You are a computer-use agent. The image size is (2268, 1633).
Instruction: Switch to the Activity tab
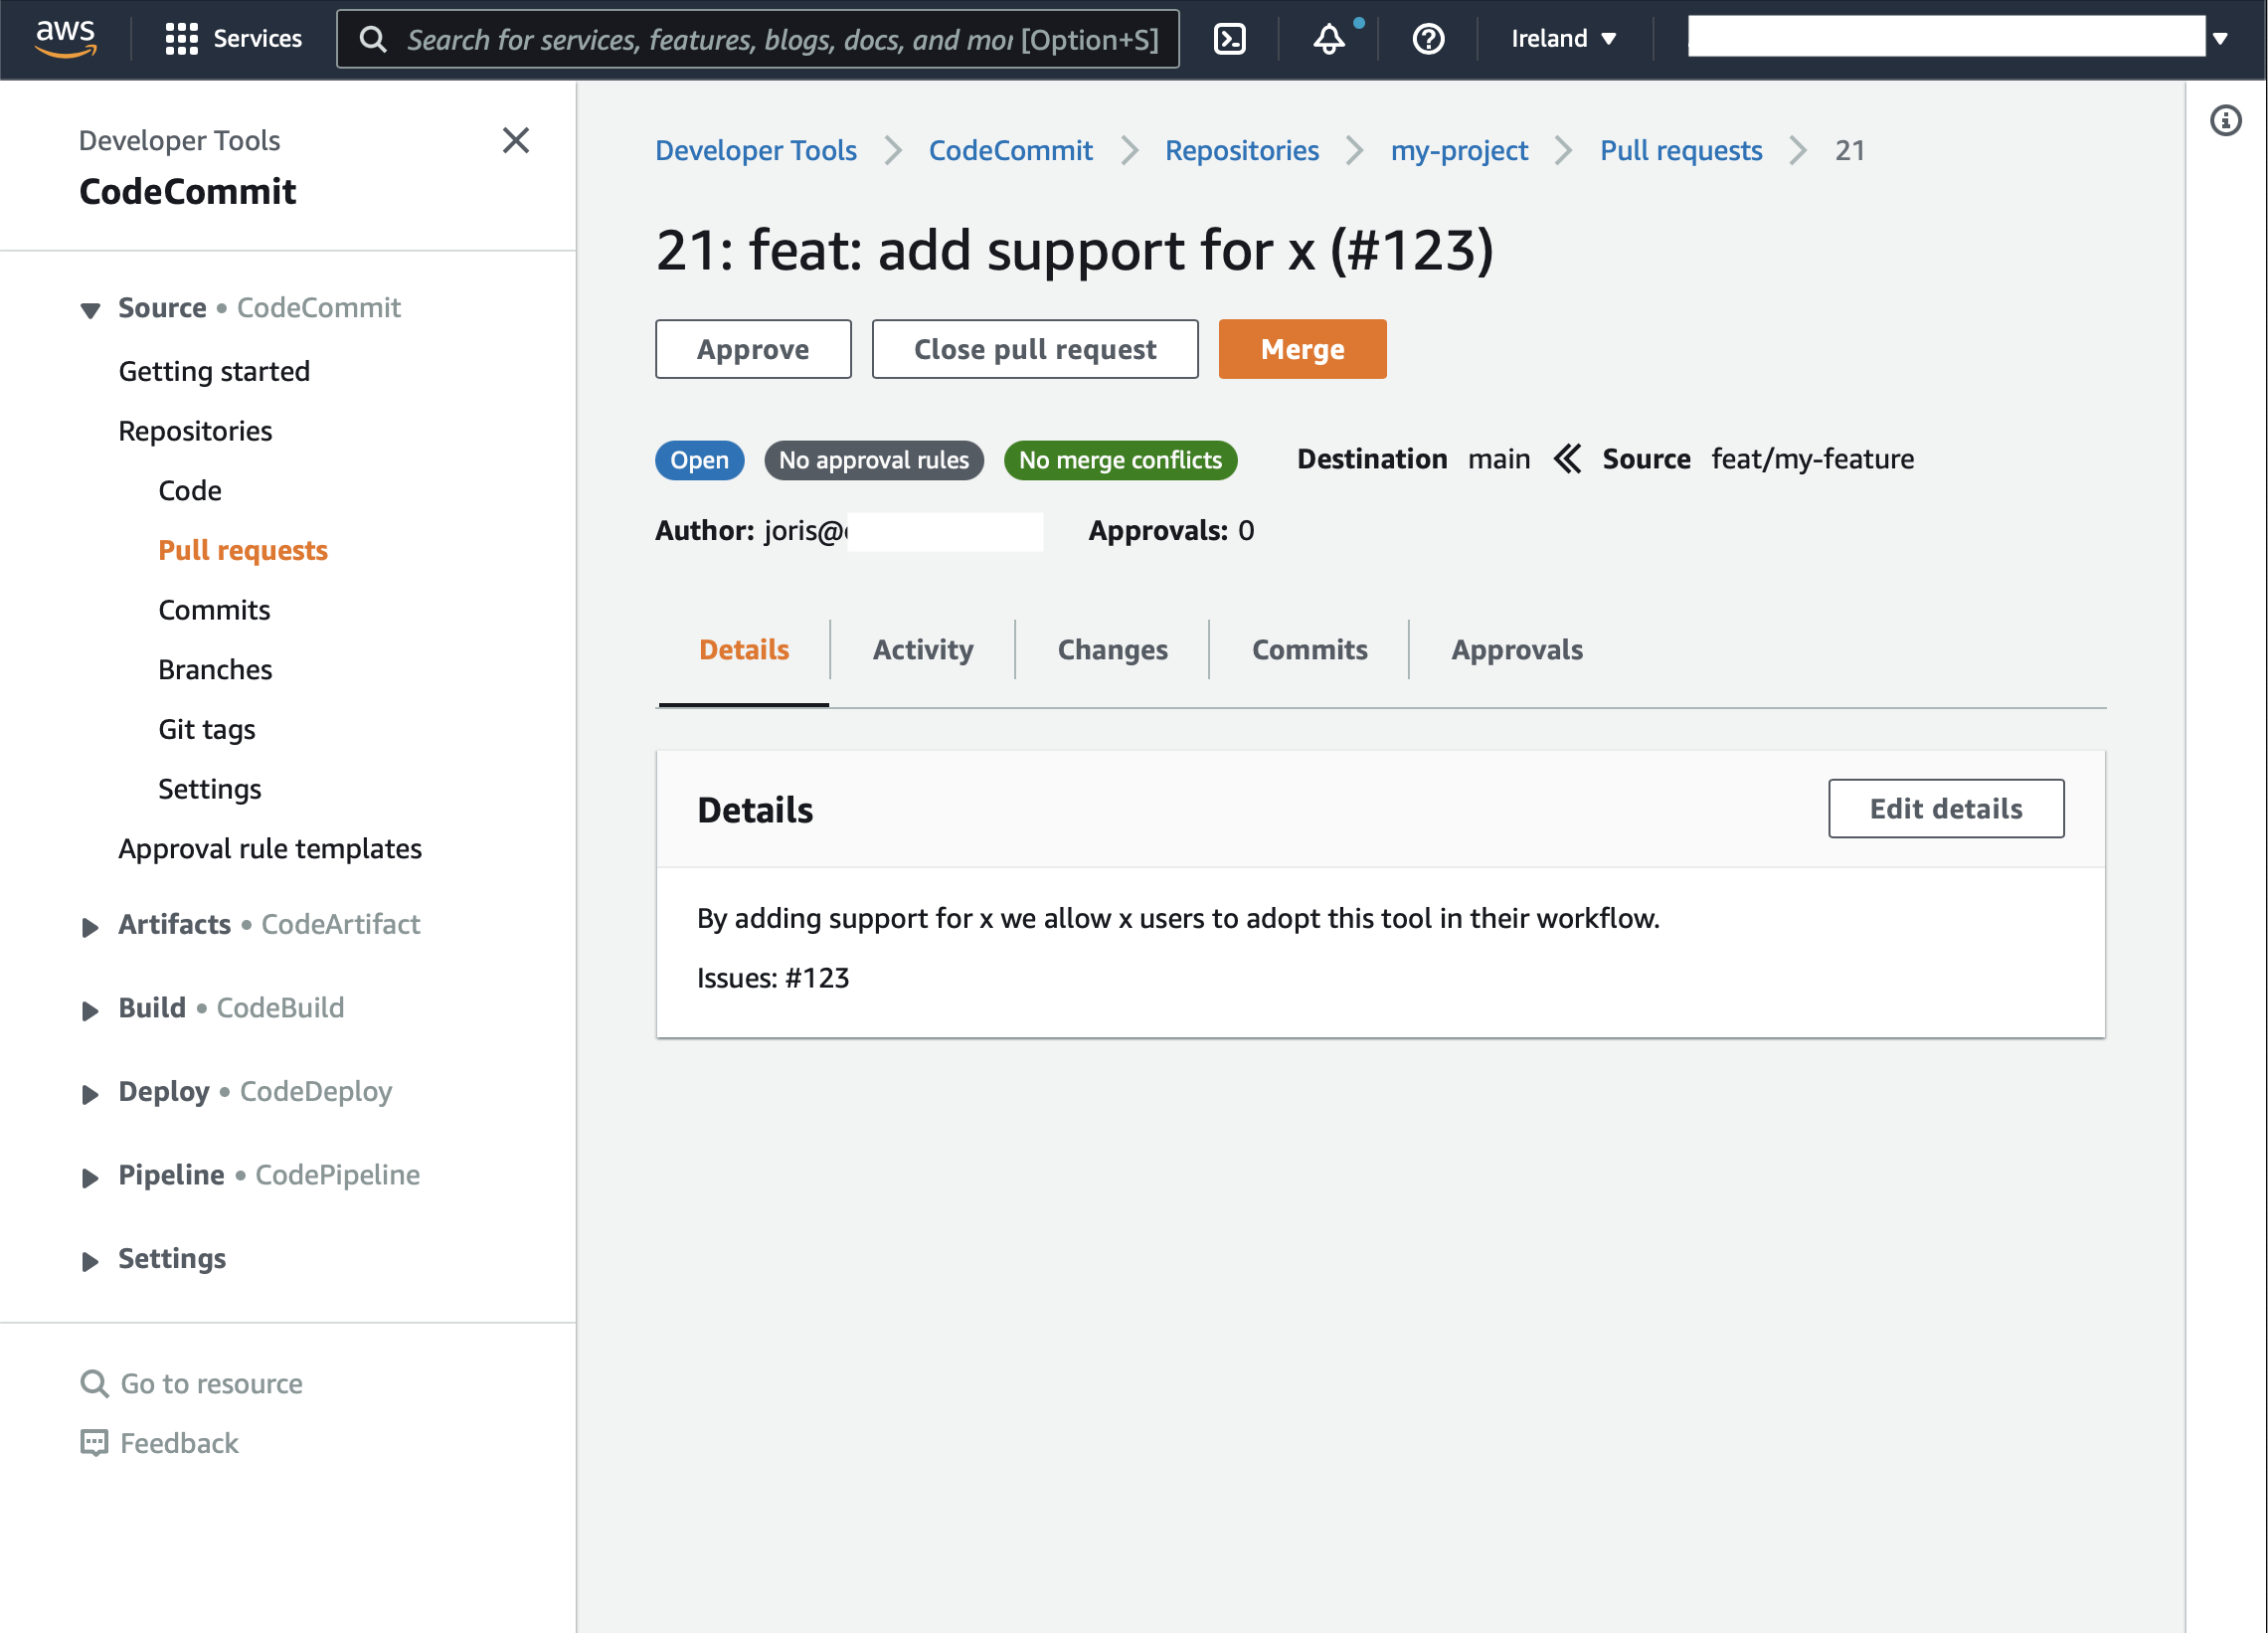click(922, 650)
